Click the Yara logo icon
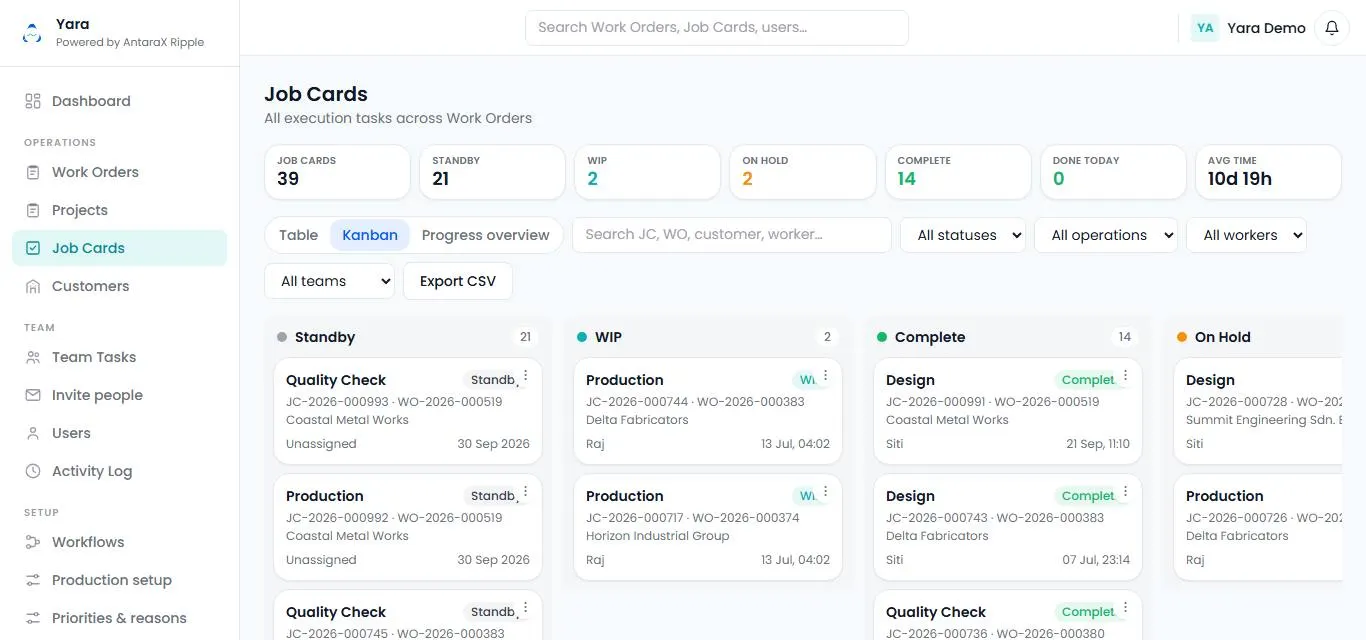 click(x=33, y=33)
